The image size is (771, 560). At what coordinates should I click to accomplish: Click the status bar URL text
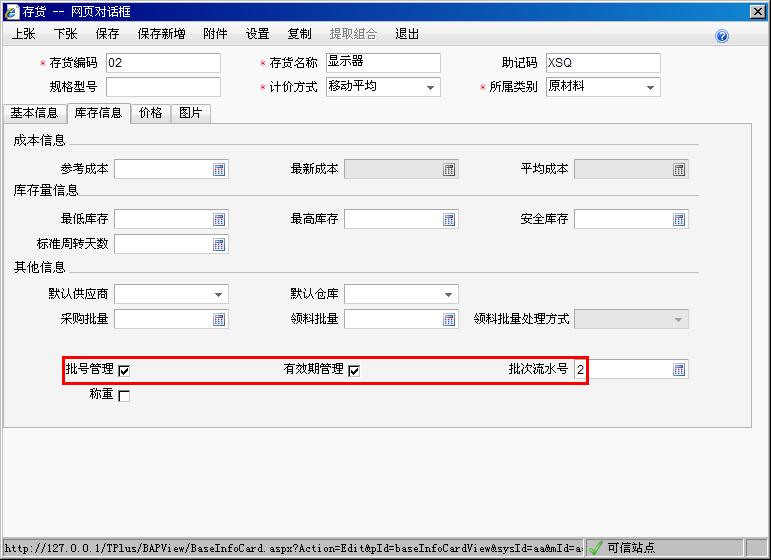click(294, 548)
